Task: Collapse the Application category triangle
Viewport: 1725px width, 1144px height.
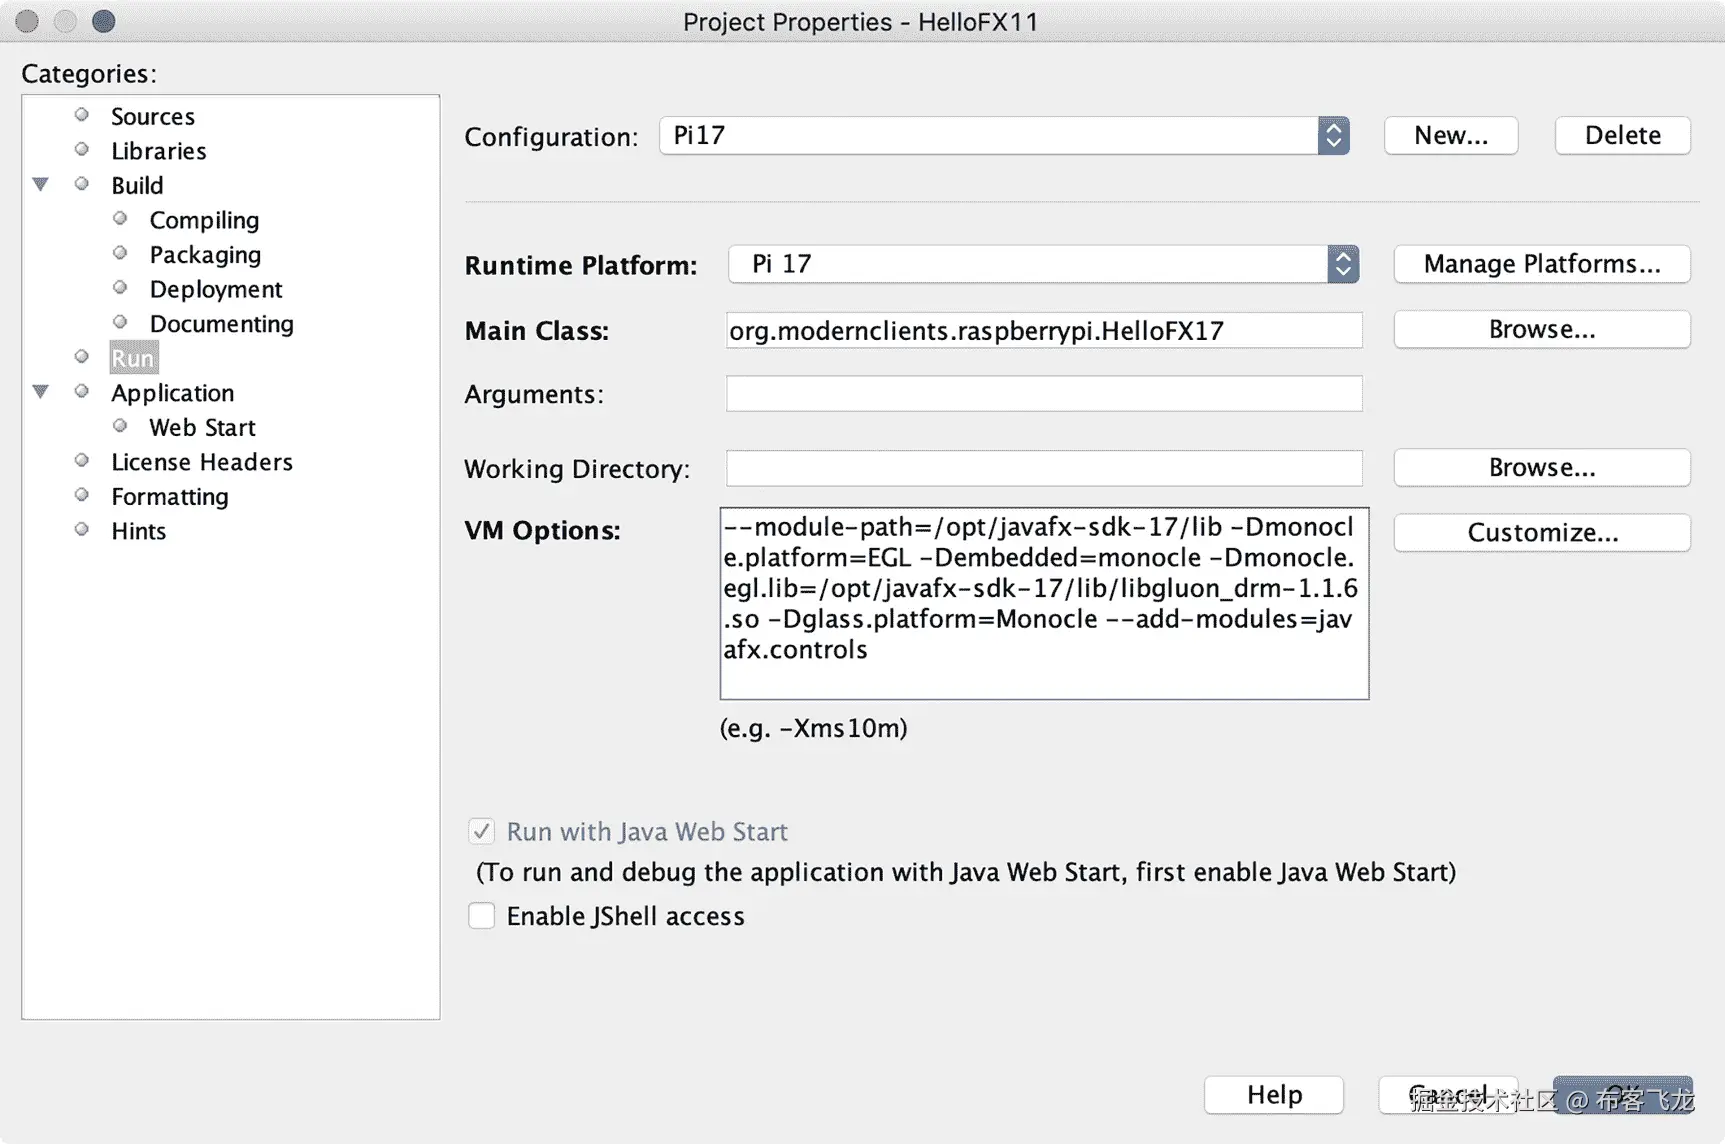Action: pos(41,392)
